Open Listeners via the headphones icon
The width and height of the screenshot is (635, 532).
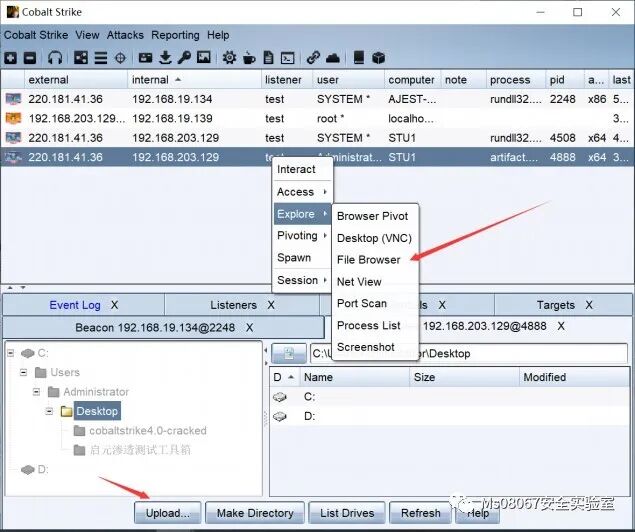click(x=55, y=57)
